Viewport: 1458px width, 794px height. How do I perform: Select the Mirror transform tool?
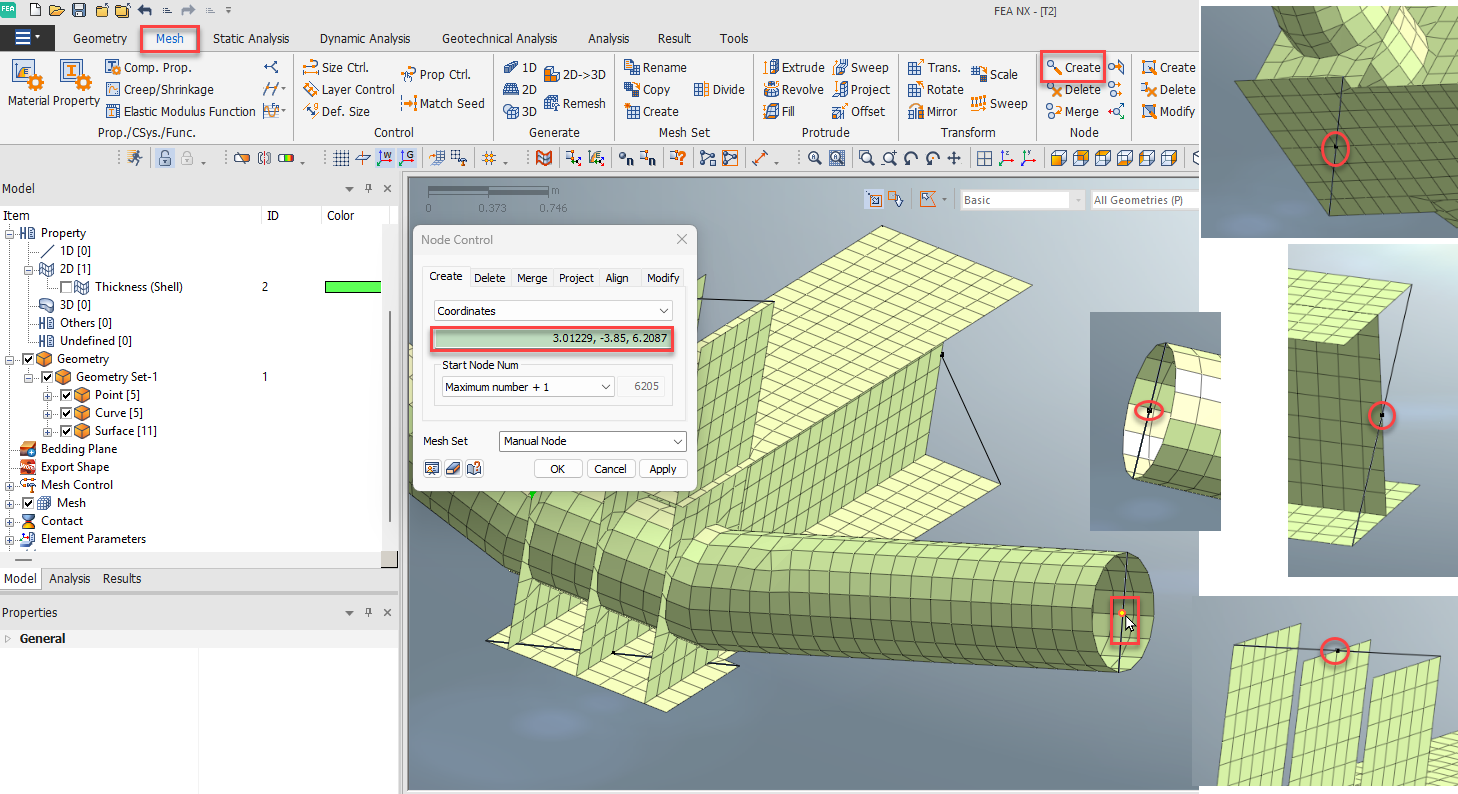click(x=934, y=111)
